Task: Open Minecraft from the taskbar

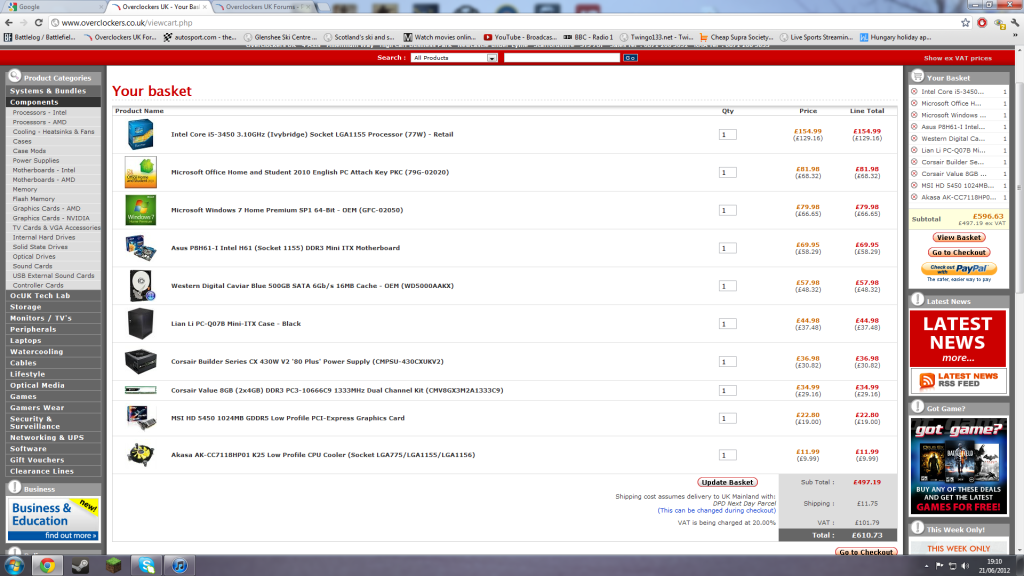Action: click(114, 565)
